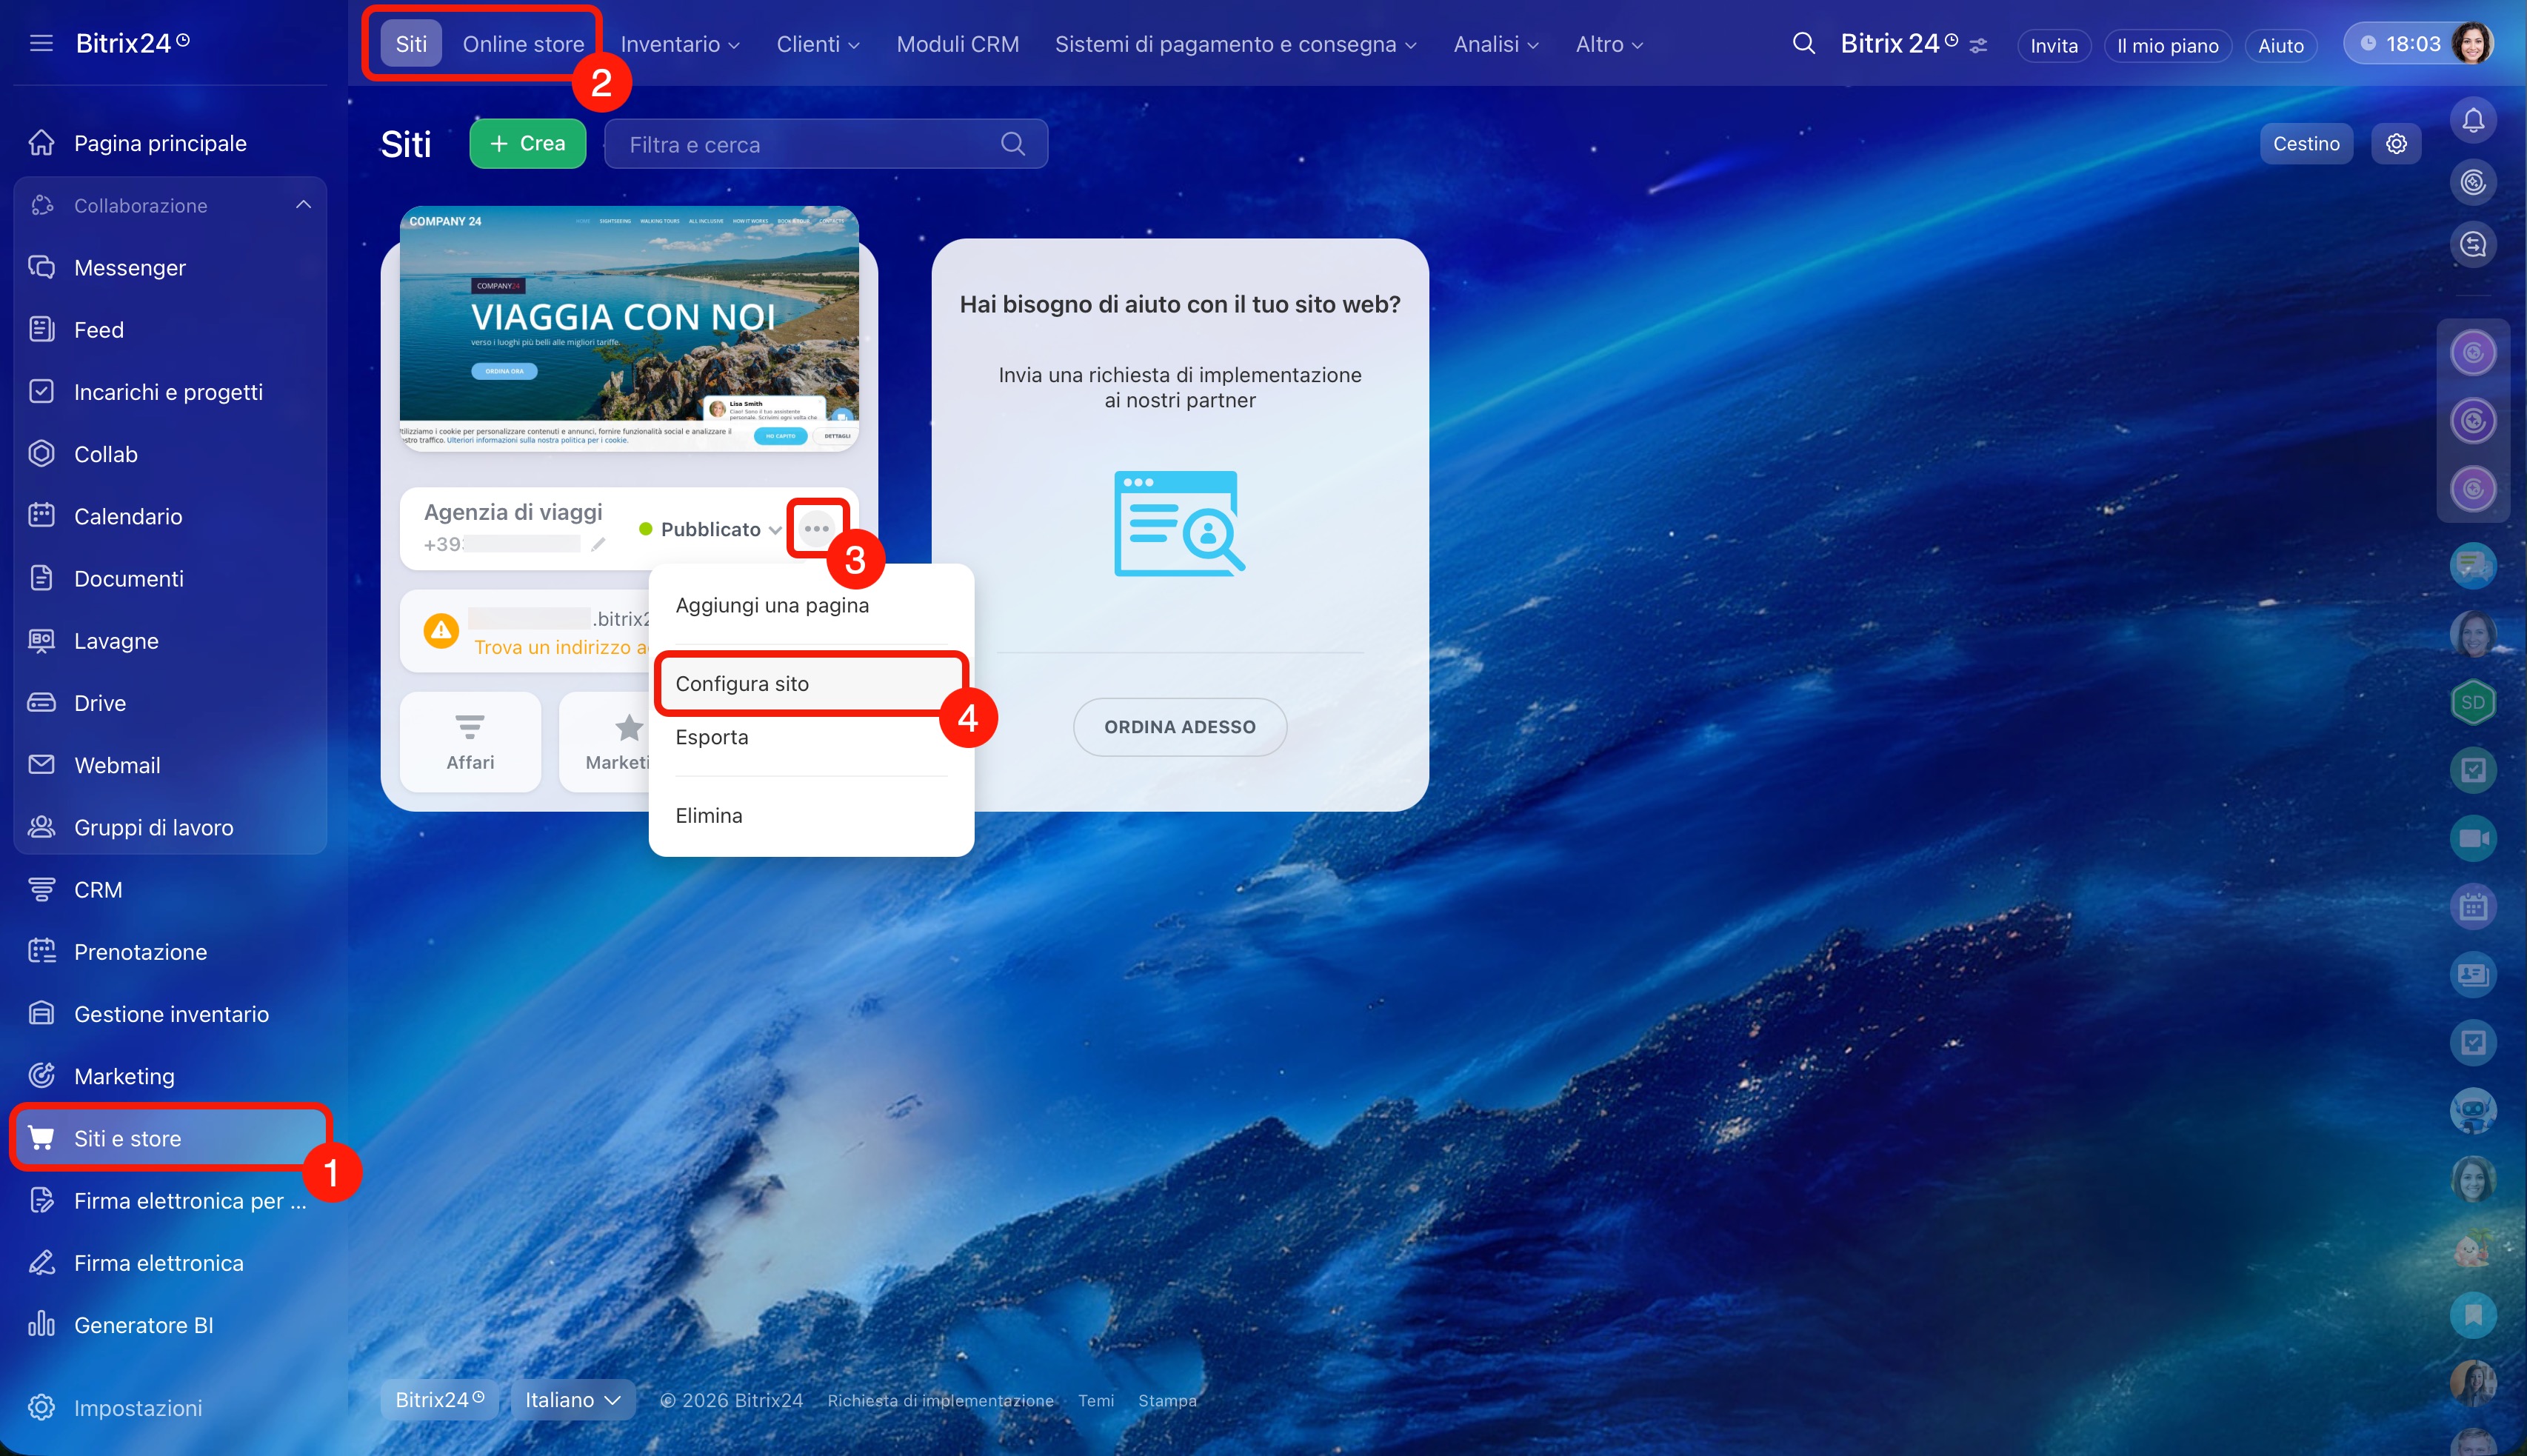Click the ORDINA ADESSO button
The width and height of the screenshot is (2527, 1456).
click(1179, 727)
